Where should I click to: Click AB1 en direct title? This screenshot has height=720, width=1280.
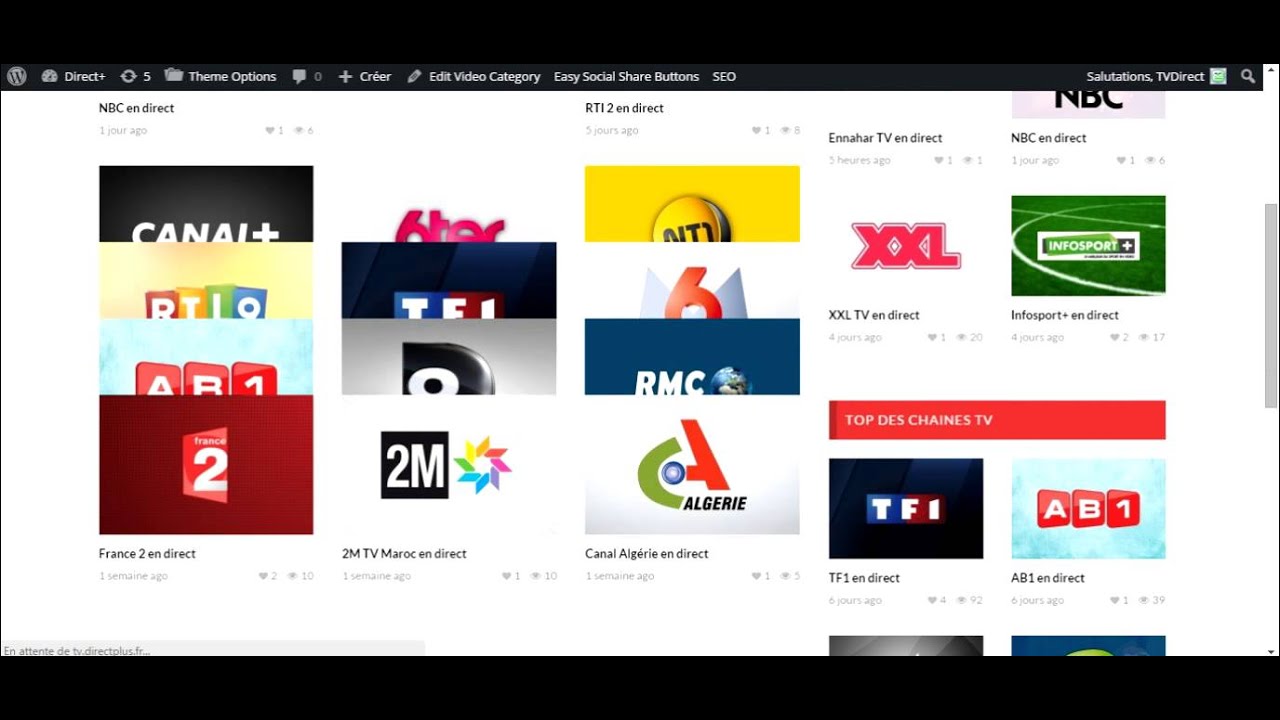click(x=1048, y=578)
